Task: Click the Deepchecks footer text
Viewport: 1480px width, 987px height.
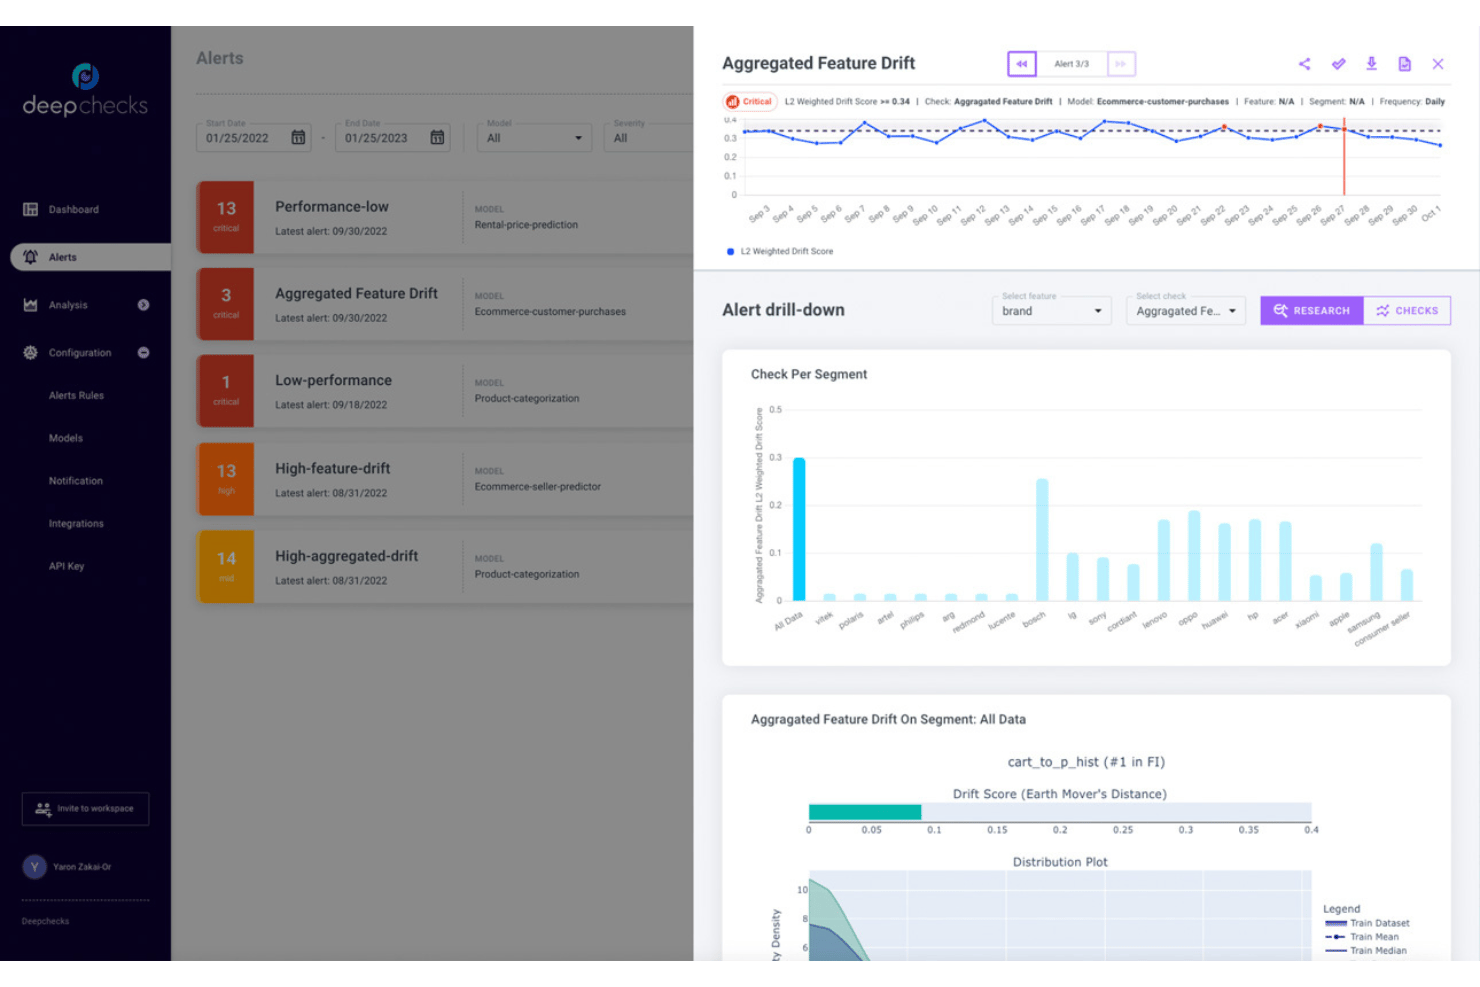Action: click(x=46, y=921)
